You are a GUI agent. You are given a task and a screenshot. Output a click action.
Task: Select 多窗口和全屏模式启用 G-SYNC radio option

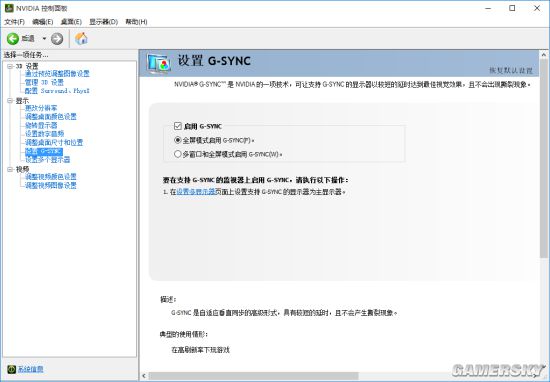[x=178, y=154]
